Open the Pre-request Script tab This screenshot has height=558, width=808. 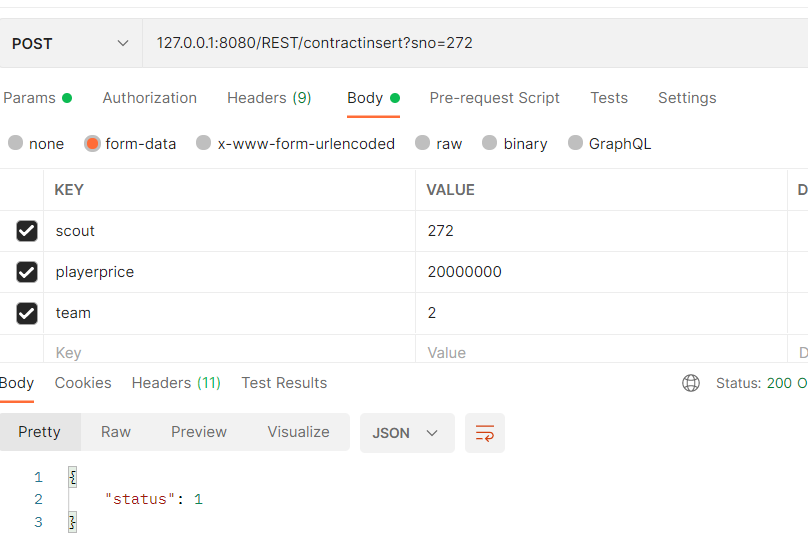494,98
